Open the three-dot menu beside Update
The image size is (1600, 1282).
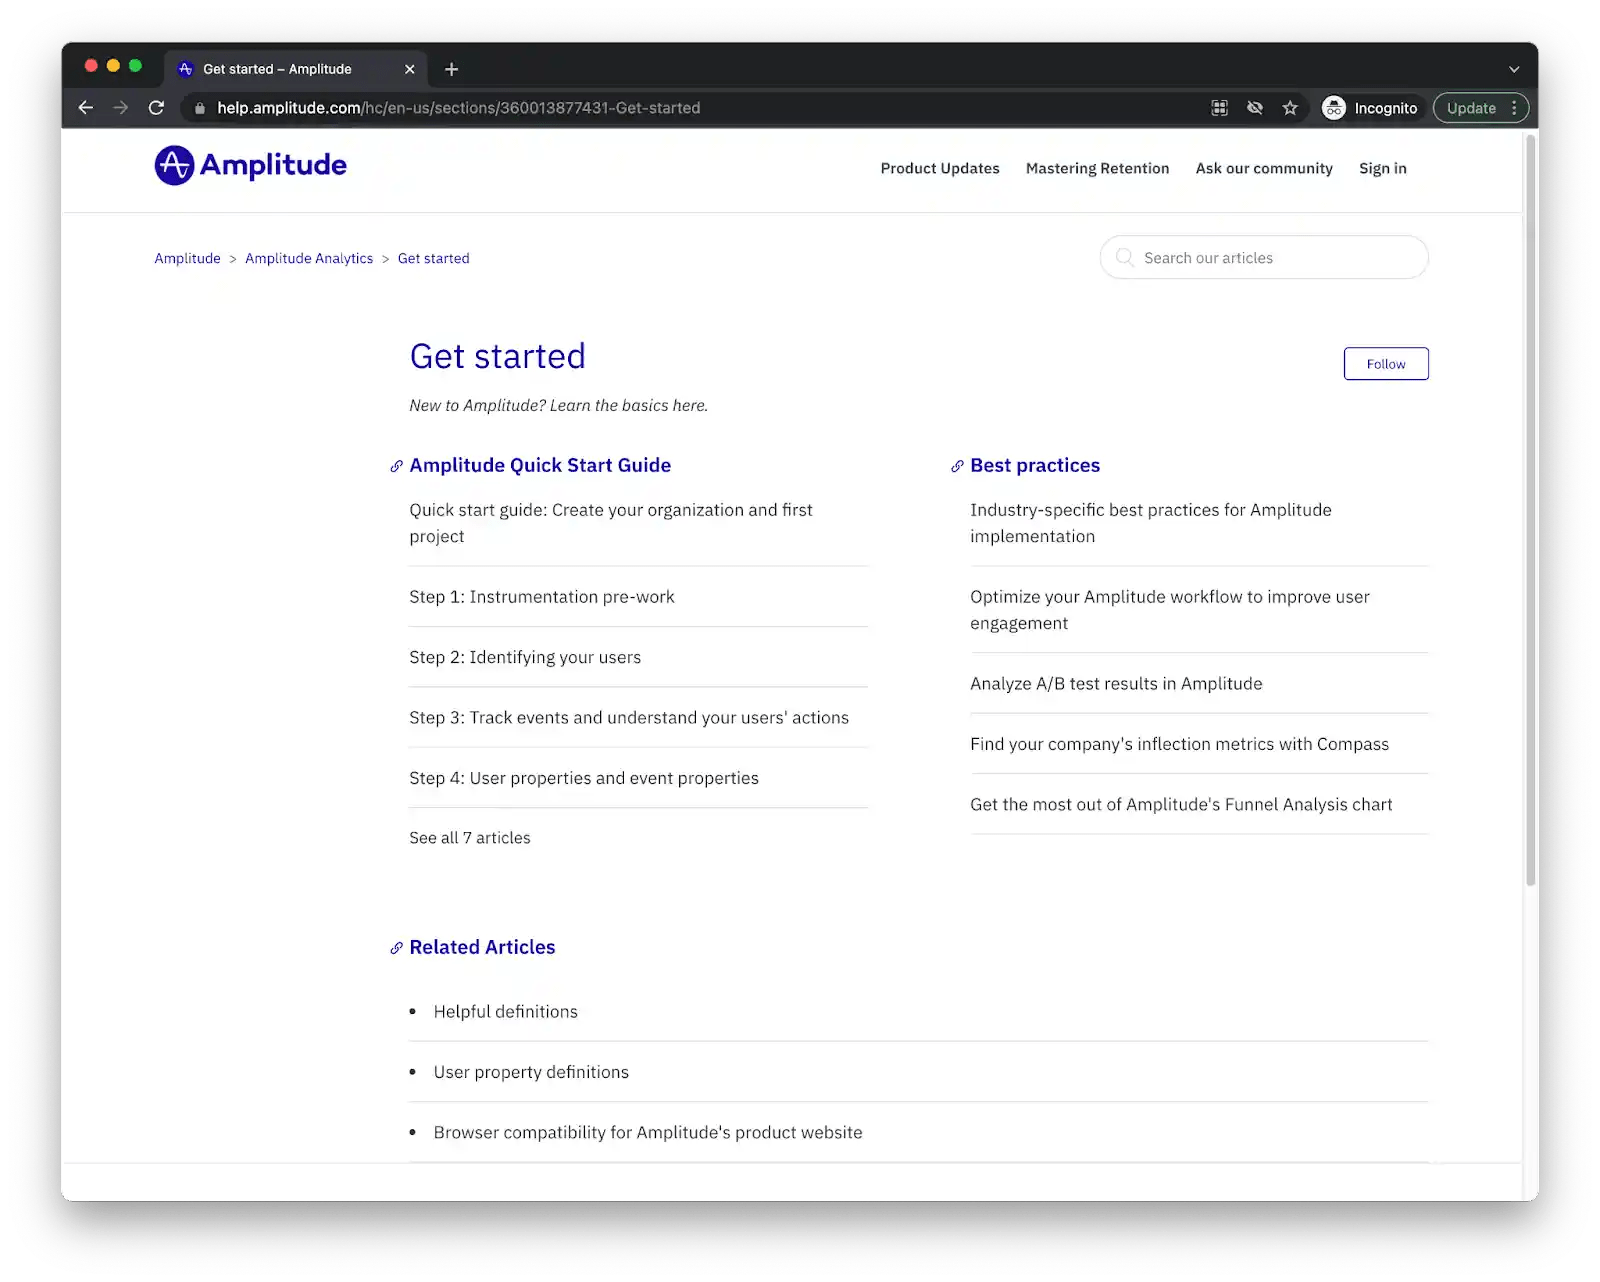point(1513,108)
